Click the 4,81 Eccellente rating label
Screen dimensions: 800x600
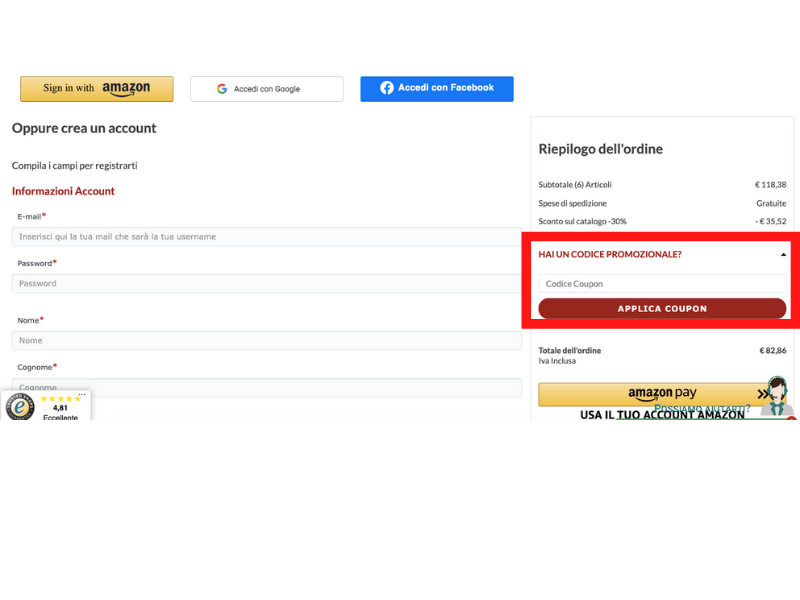[60, 412]
